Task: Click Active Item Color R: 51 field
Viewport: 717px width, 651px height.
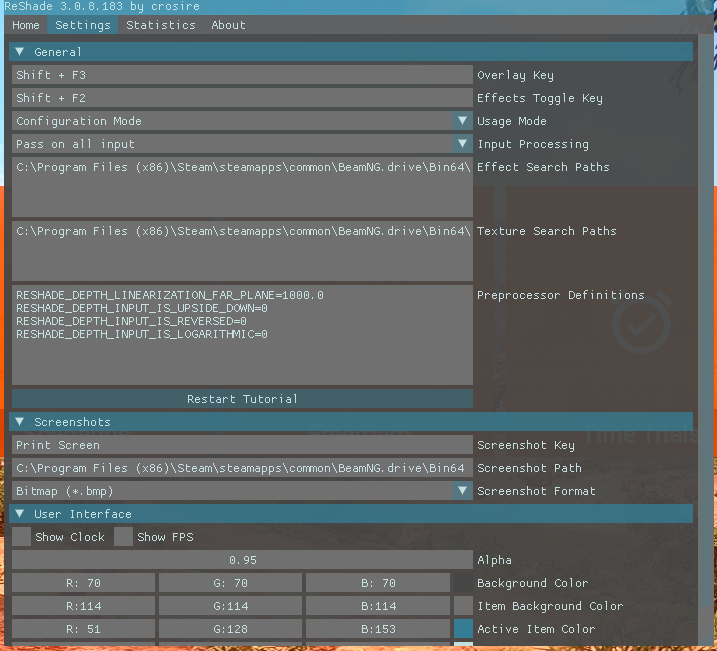Action: click(x=83, y=629)
